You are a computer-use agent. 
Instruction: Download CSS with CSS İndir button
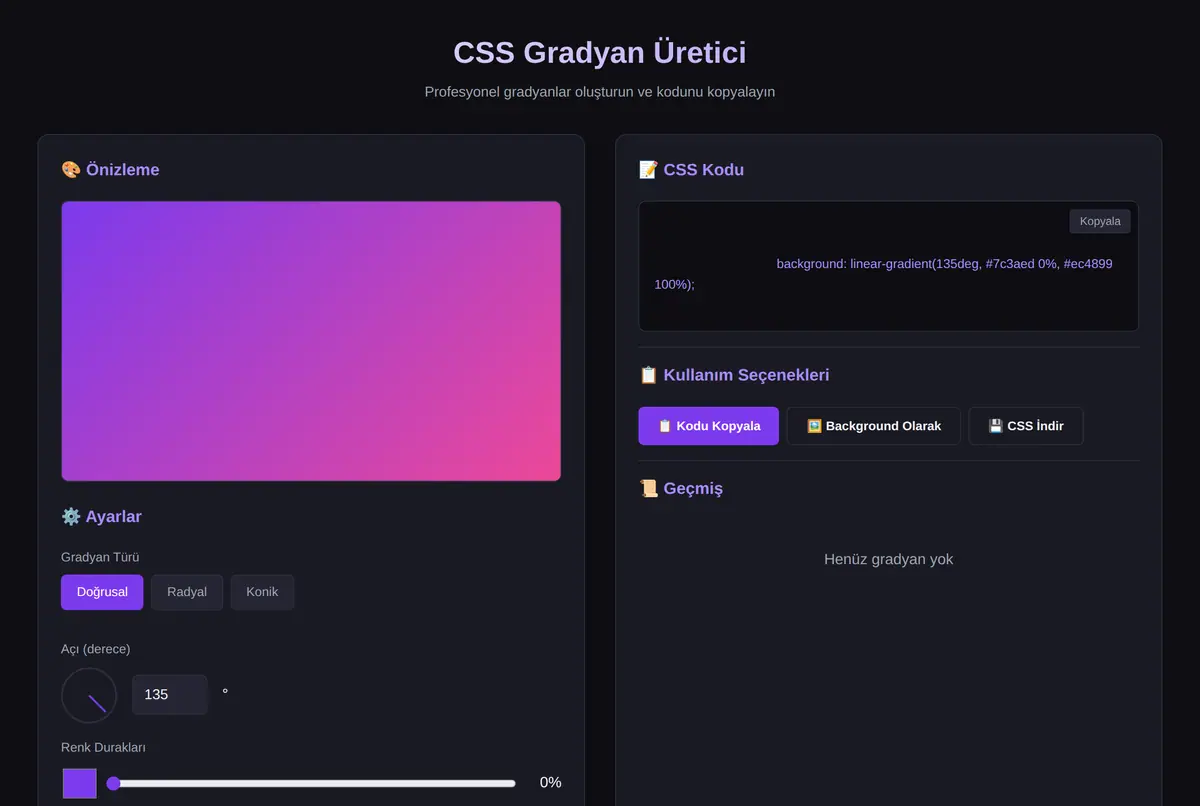point(1026,426)
